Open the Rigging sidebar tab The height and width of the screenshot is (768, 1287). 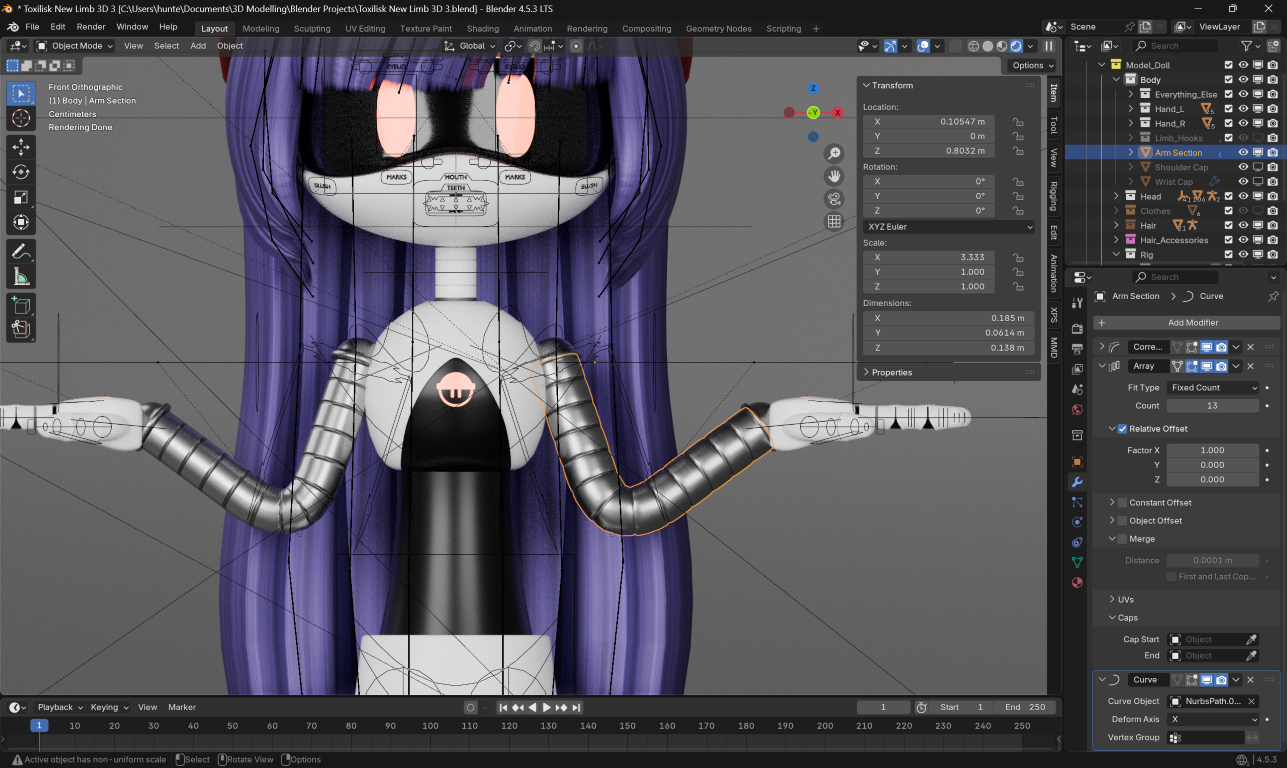click(x=1053, y=197)
